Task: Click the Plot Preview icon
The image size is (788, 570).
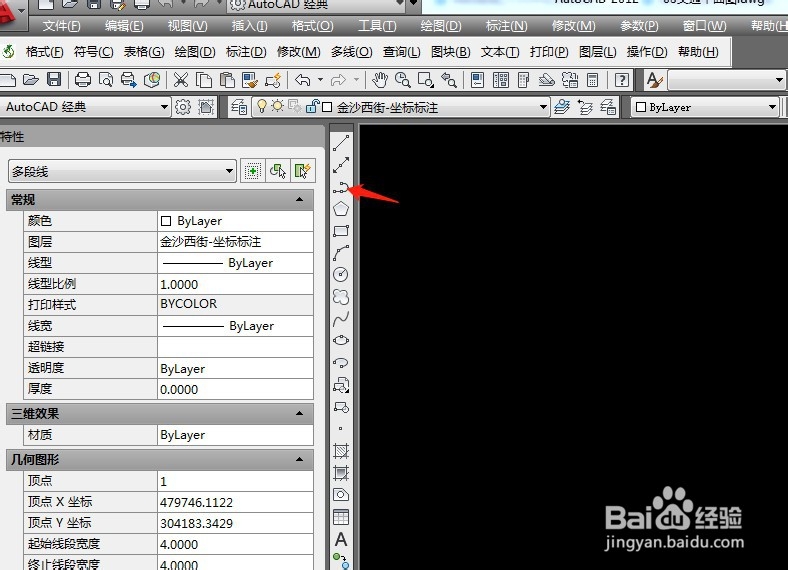Action: (106, 80)
